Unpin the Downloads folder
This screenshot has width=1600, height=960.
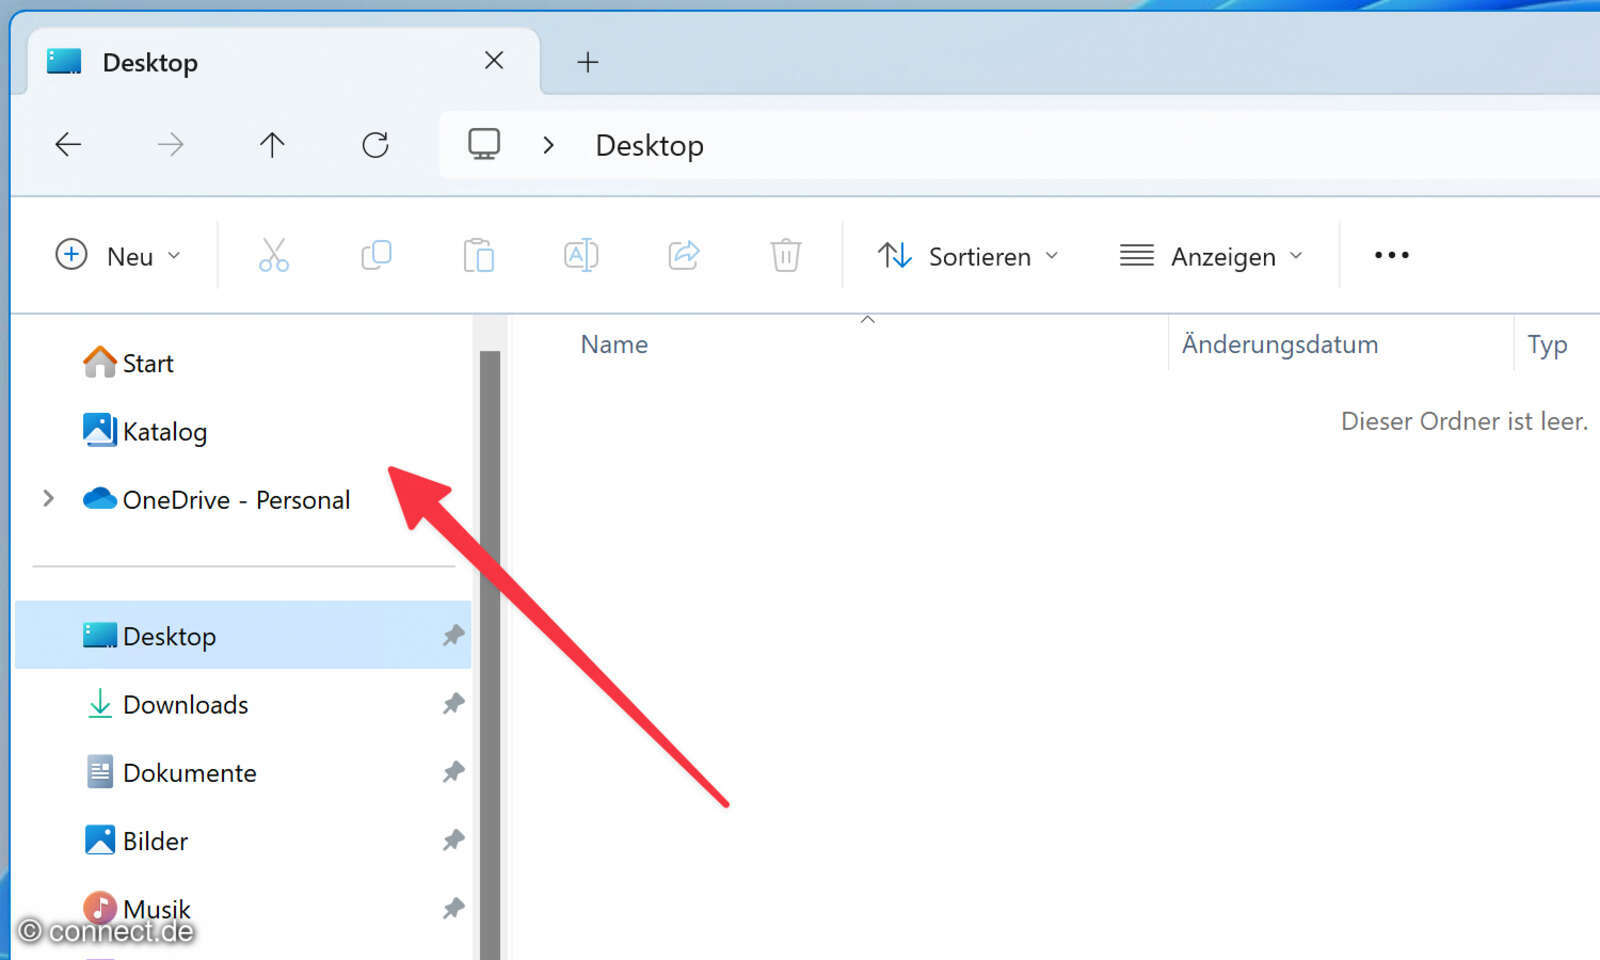[453, 704]
